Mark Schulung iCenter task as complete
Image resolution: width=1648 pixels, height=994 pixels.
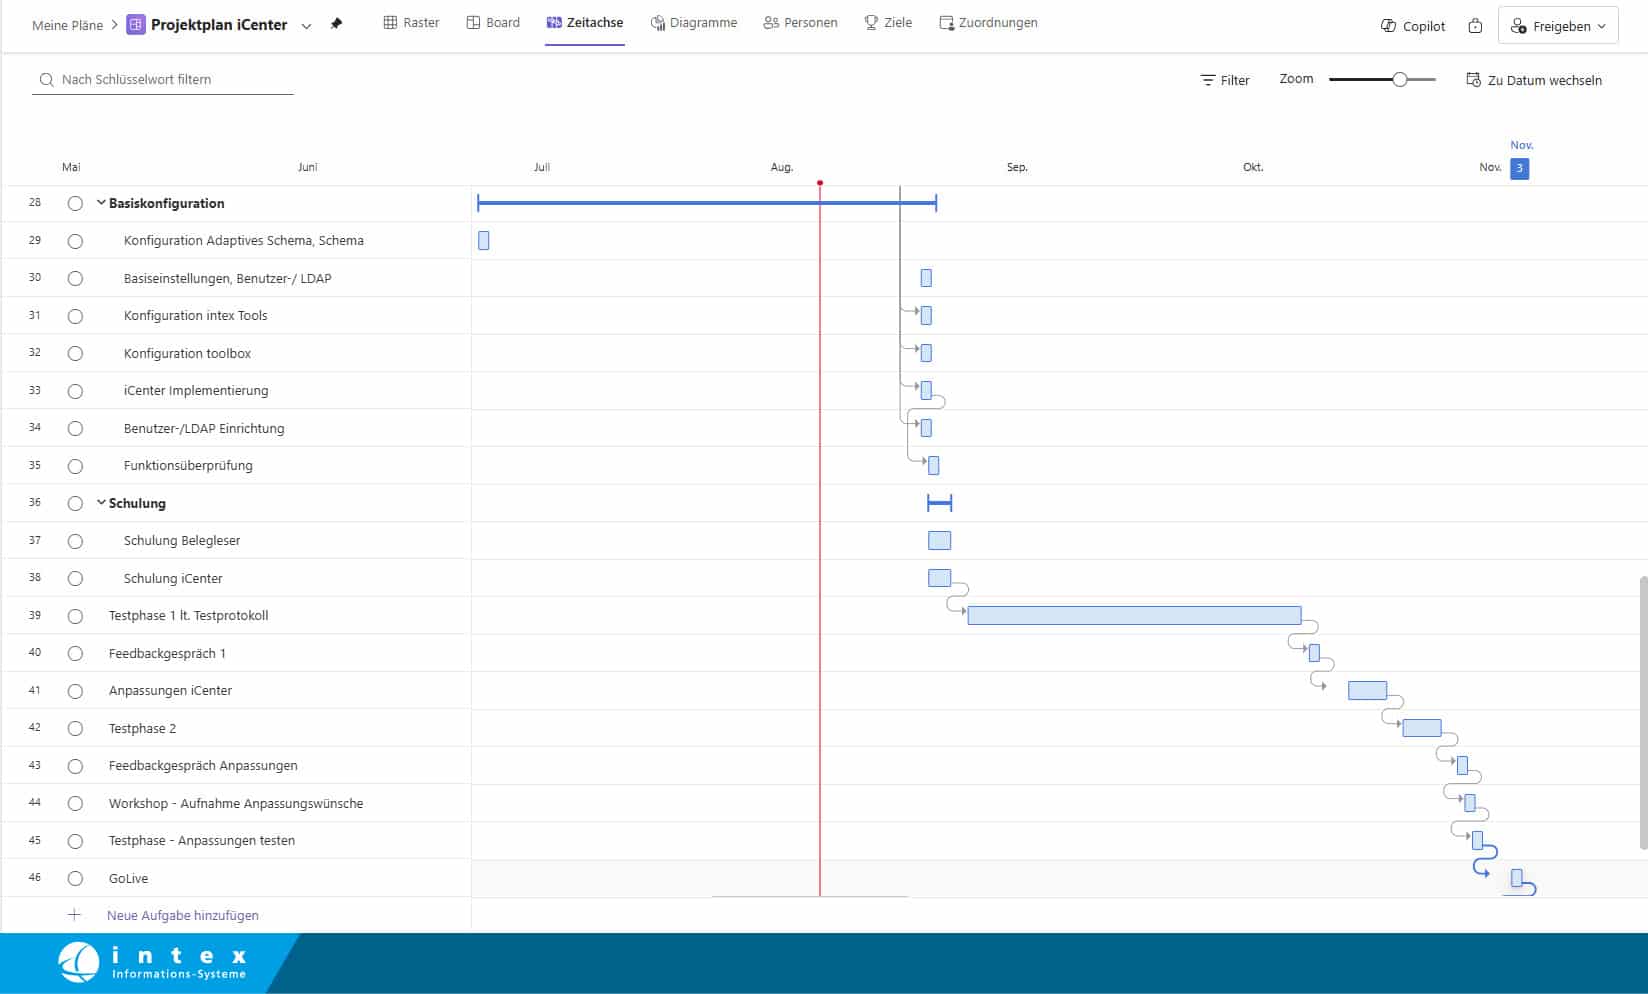(75, 579)
